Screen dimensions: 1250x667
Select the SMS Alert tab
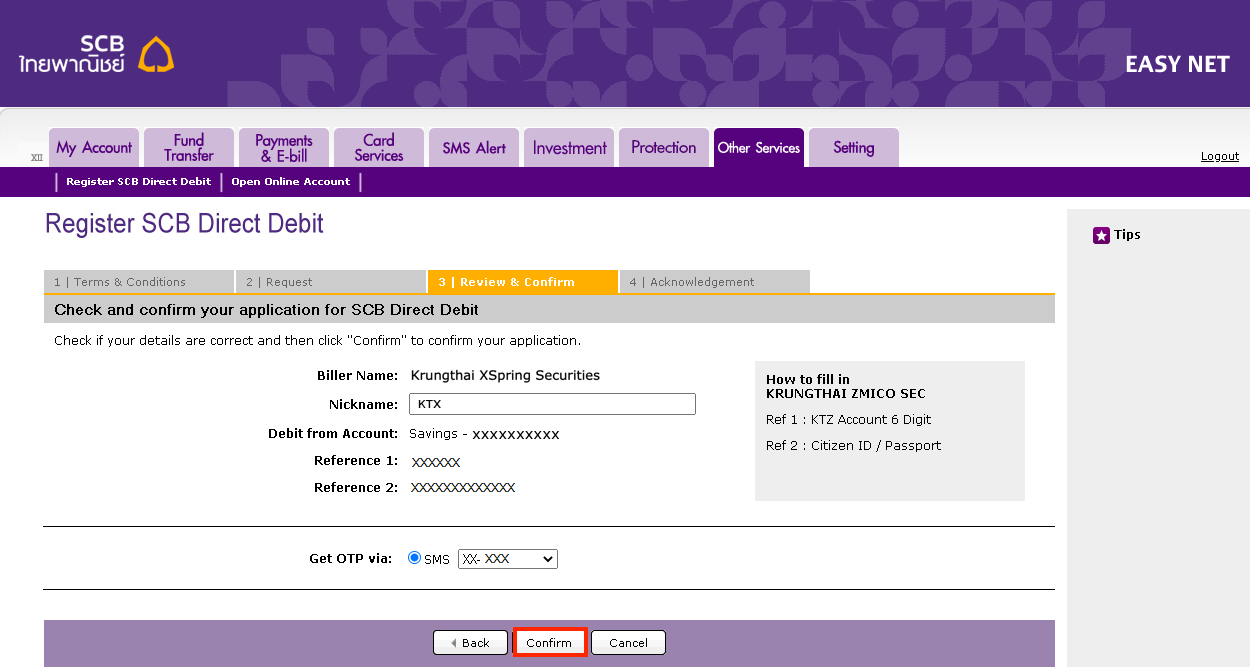point(474,148)
